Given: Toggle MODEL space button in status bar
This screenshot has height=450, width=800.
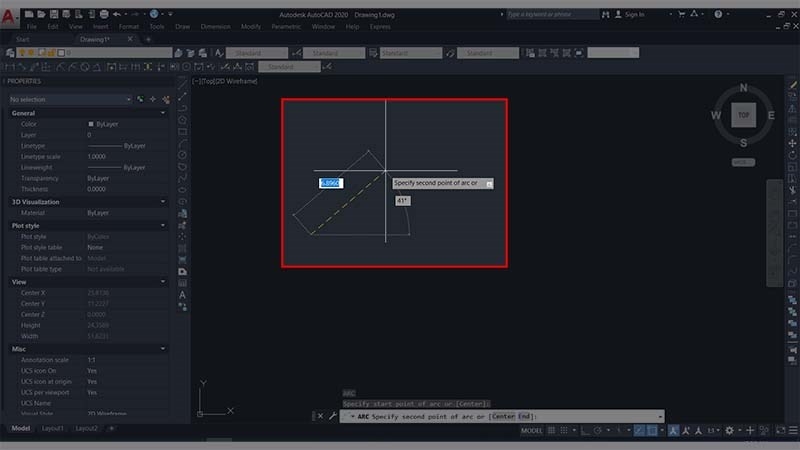Looking at the screenshot, I should tap(532, 430).
